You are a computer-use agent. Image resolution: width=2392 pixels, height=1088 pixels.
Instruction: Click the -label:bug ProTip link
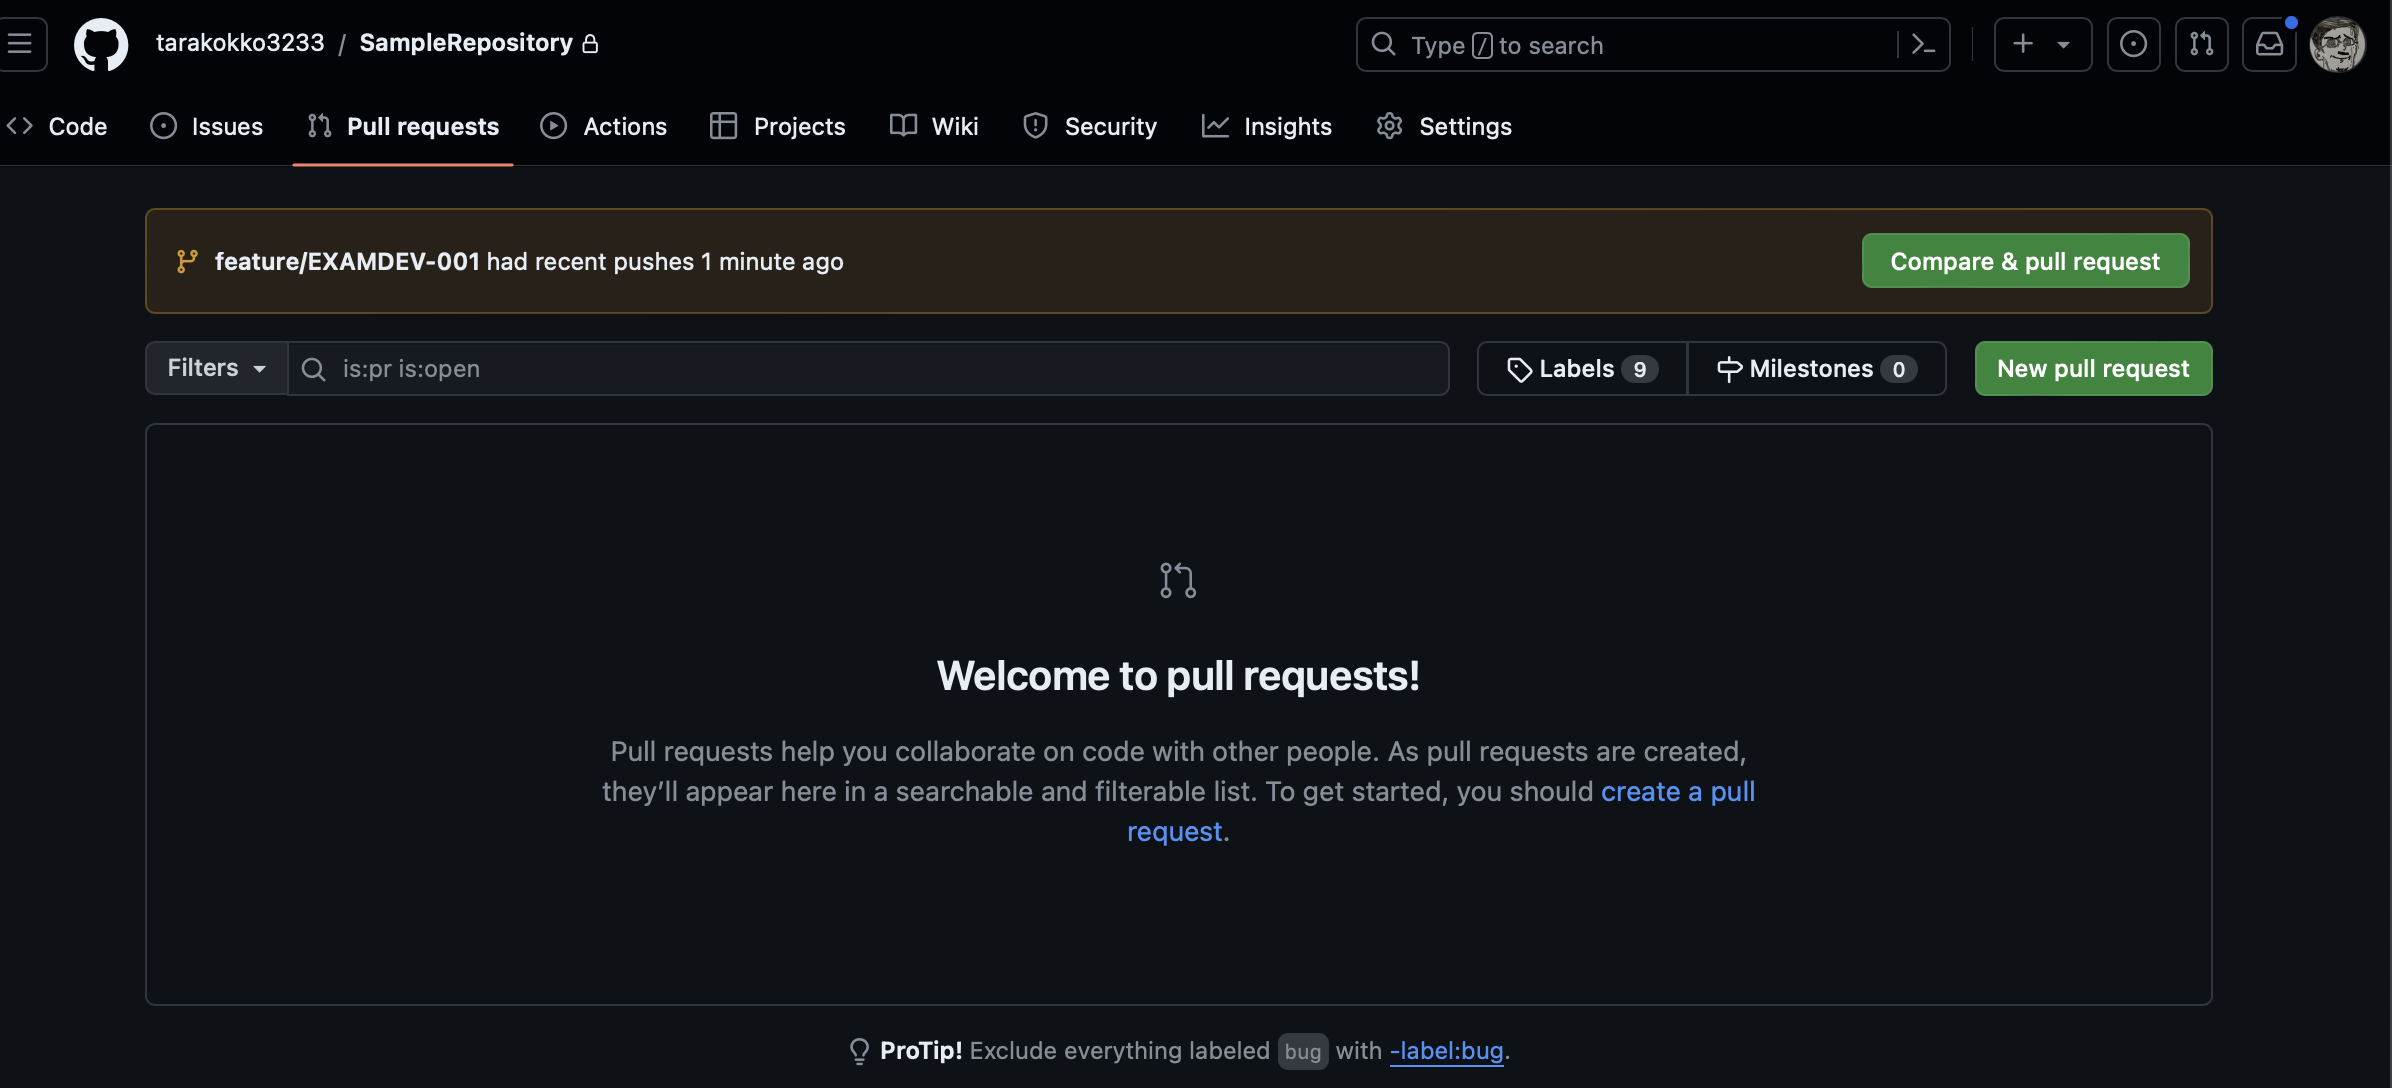1446,1051
